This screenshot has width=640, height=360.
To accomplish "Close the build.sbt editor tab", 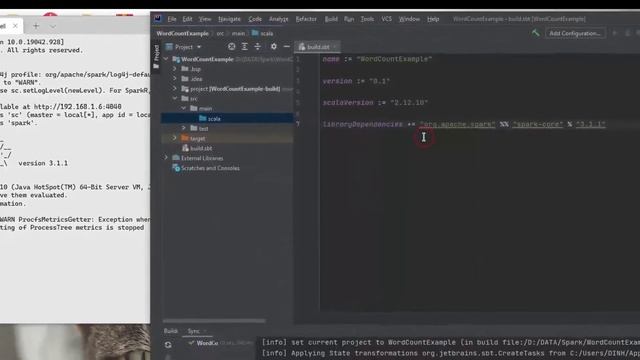I will pyautogui.click(x=335, y=47).
